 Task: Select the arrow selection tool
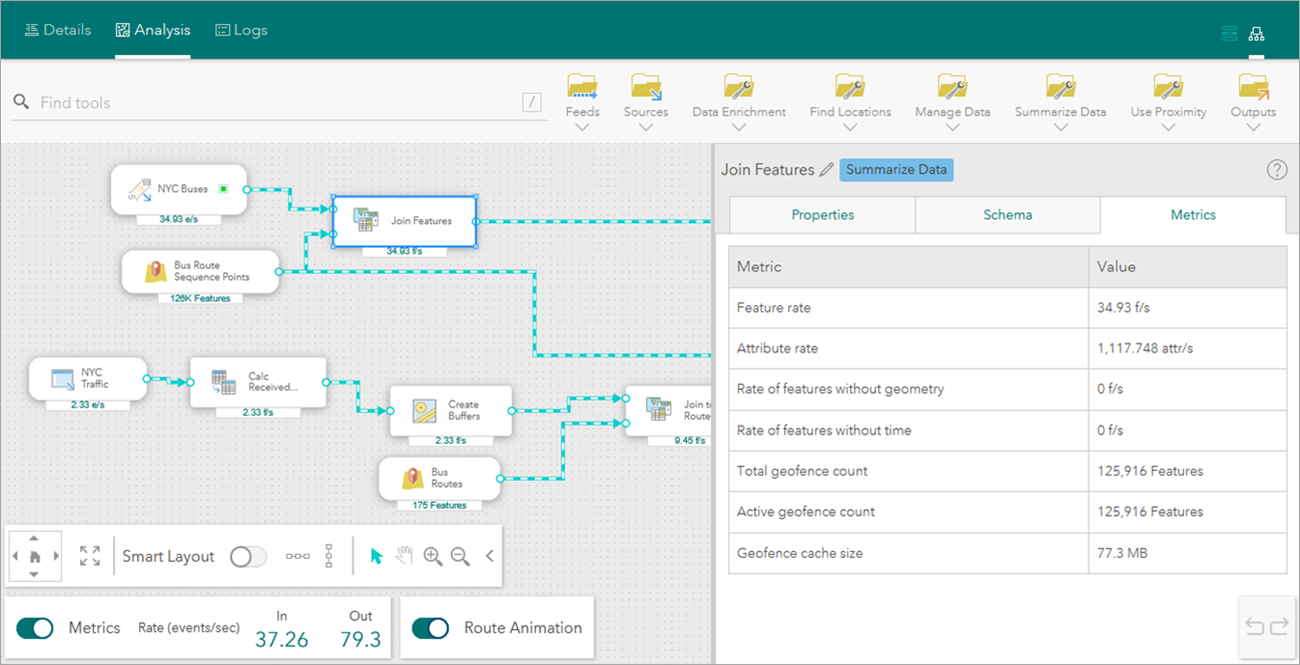(x=377, y=556)
